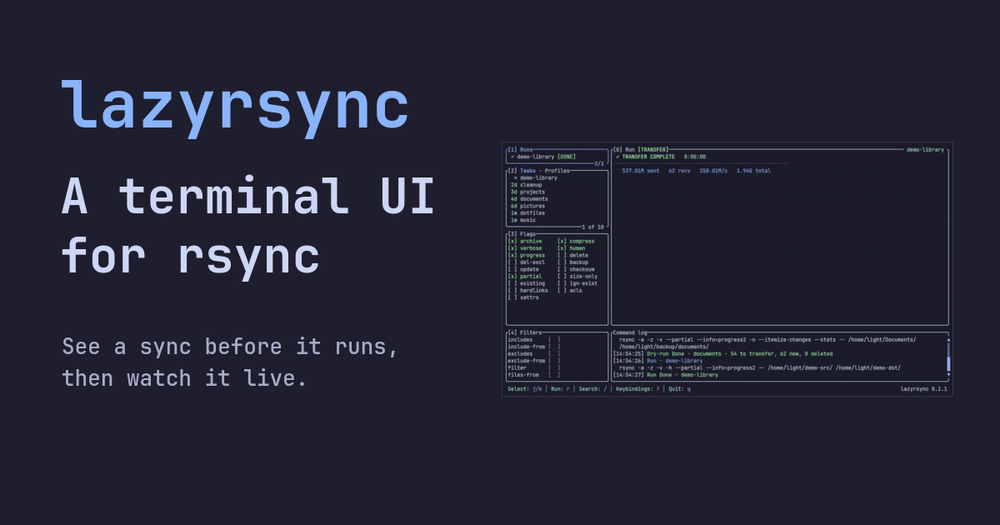Click the Search: / footer hint
Image resolution: width=1000 pixels, height=525 pixels.
tap(592, 389)
